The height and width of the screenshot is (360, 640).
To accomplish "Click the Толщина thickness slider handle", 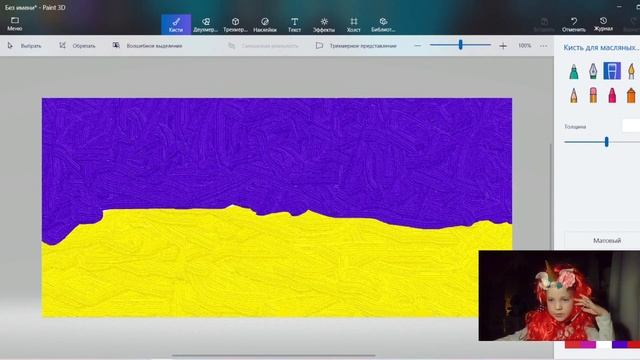I will point(607,142).
